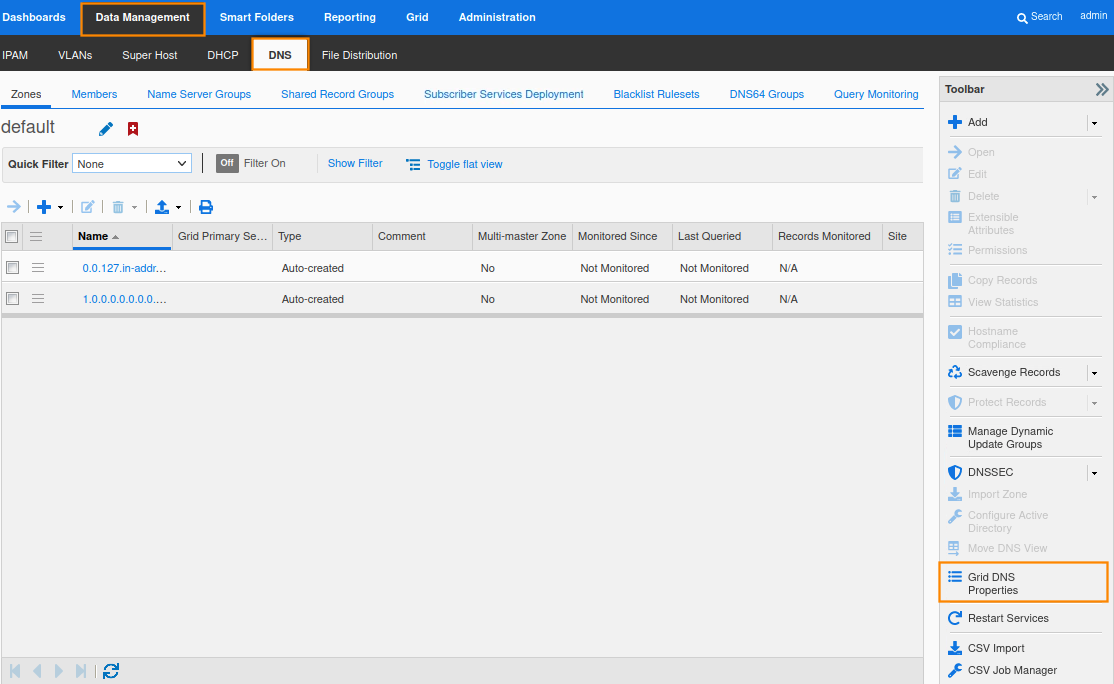1114x684 pixels.
Task: Open Grid DNS Properties from the Toolbar
Action: [1023, 583]
